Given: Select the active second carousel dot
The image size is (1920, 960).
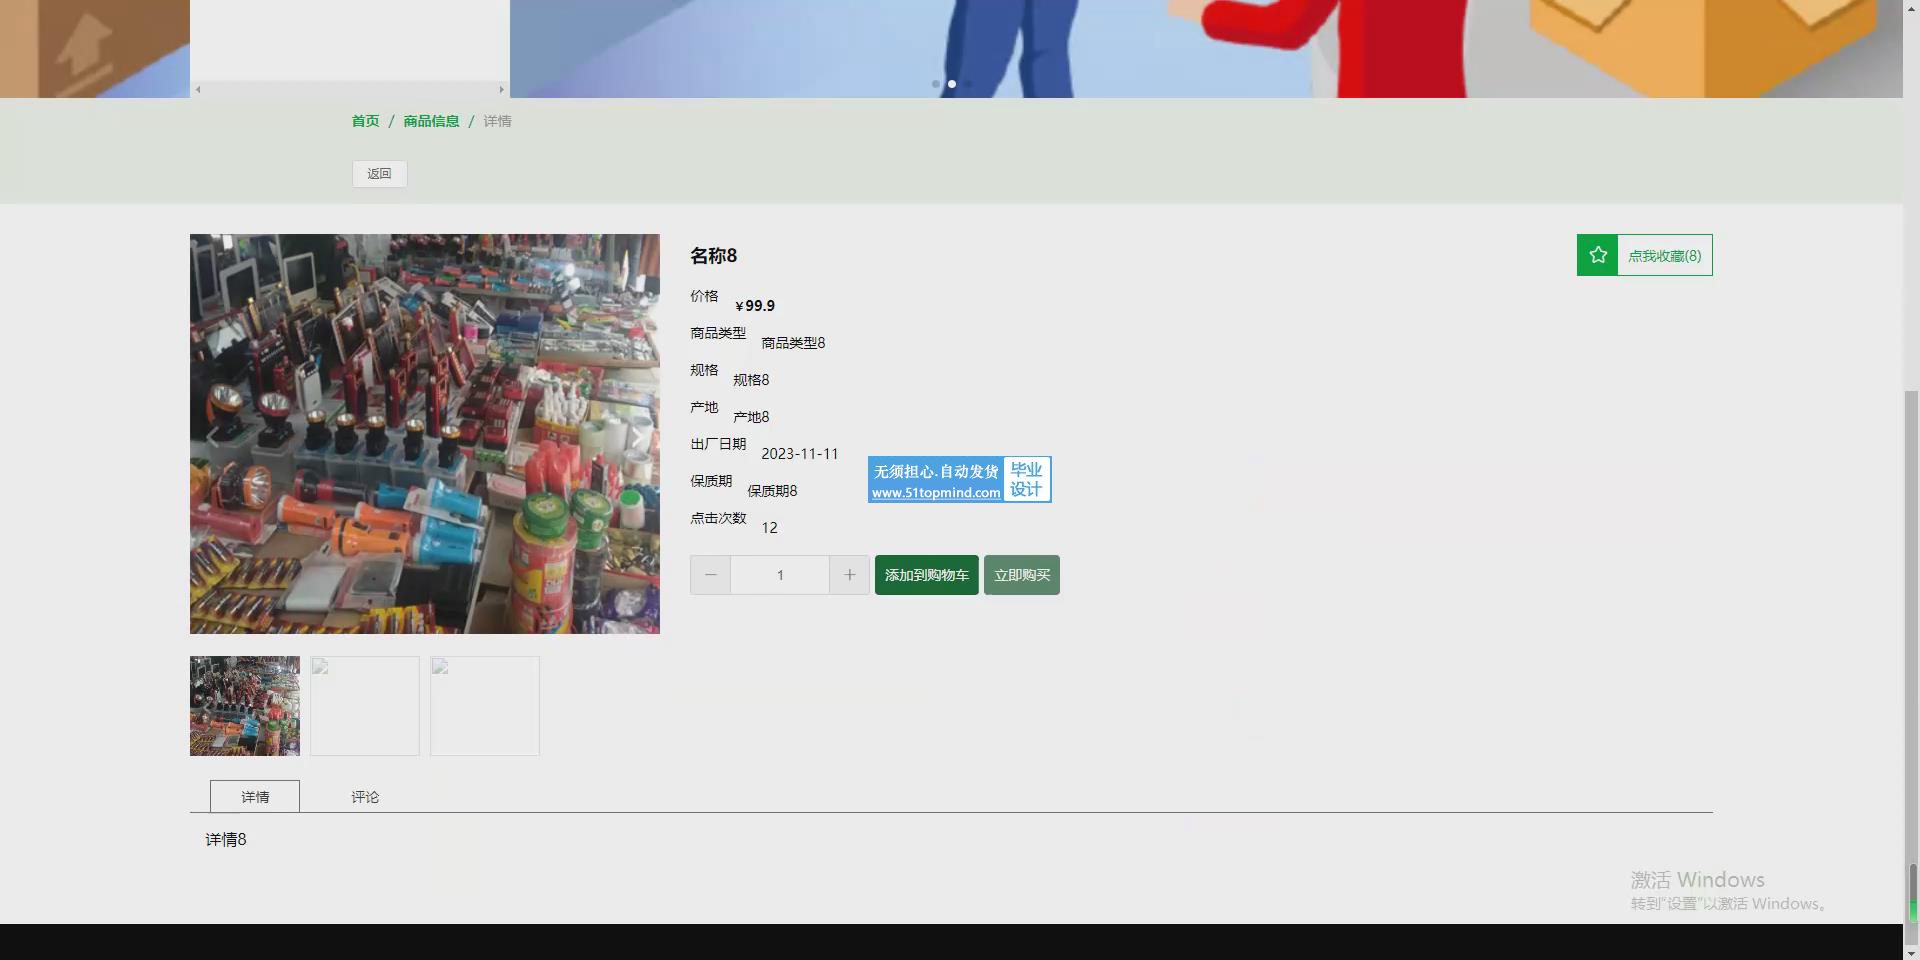Looking at the screenshot, I should pyautogui.click(x=952, y=84).
